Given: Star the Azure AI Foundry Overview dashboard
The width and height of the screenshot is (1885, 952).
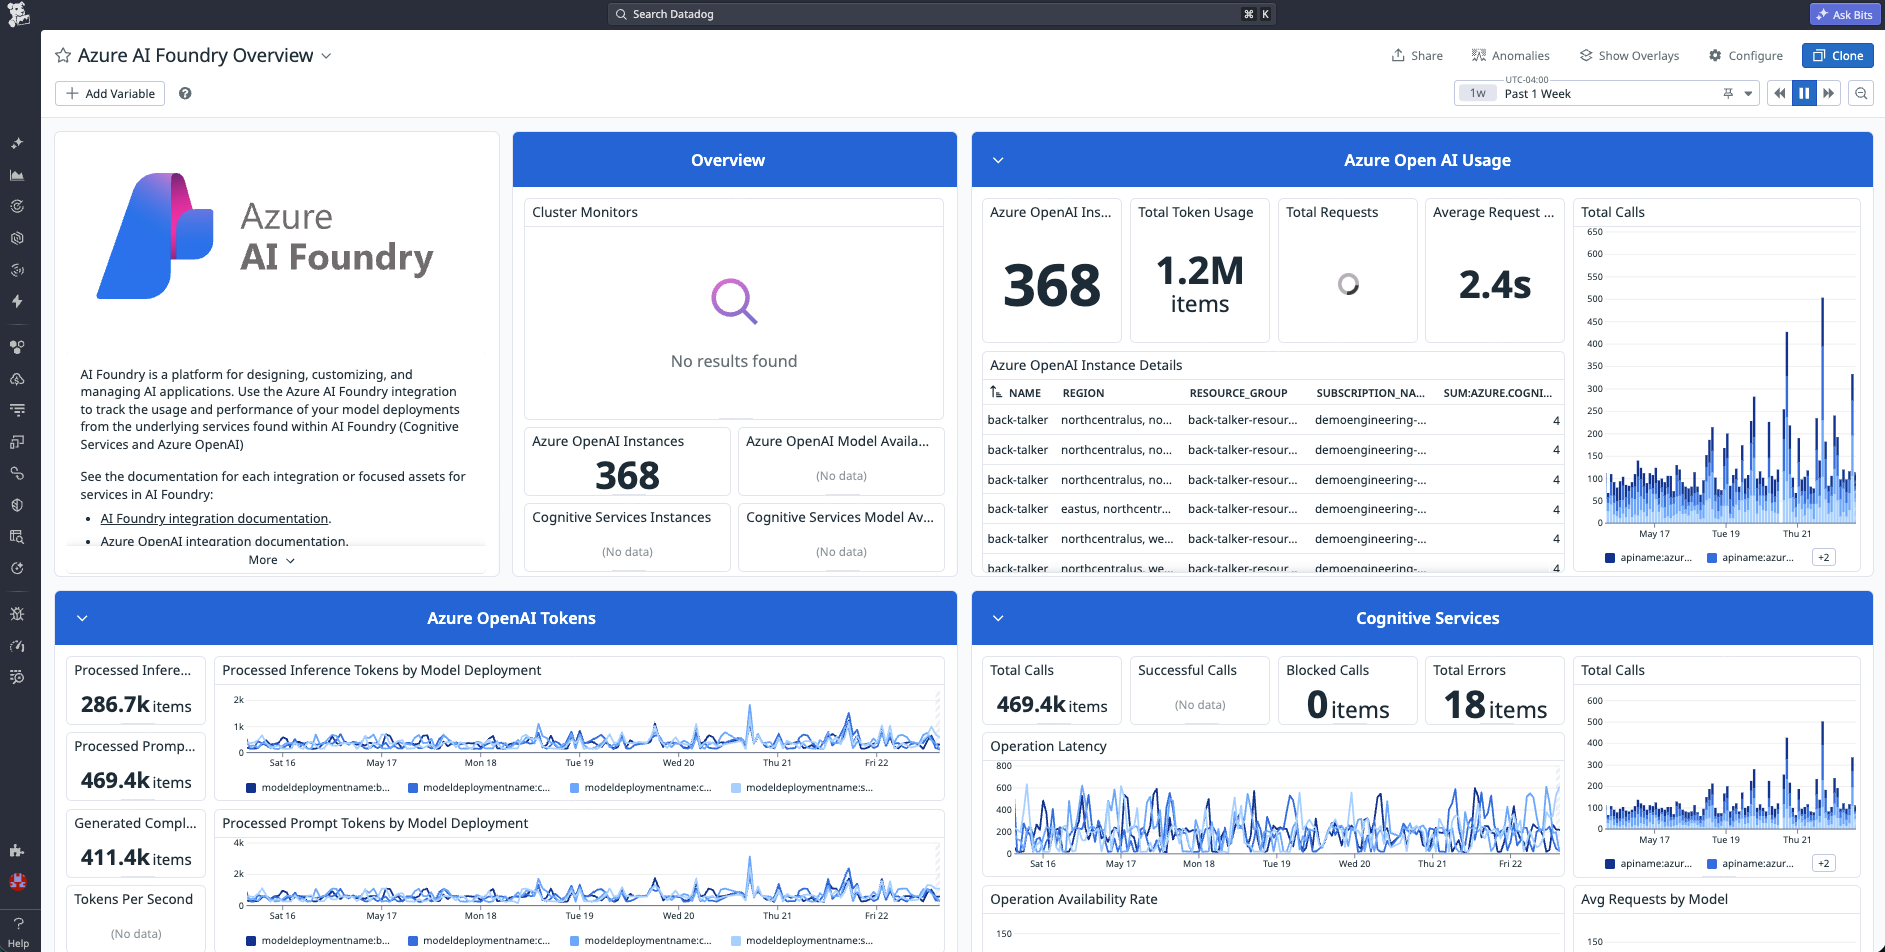Looking at the screenshot, I should pos(63,56).
